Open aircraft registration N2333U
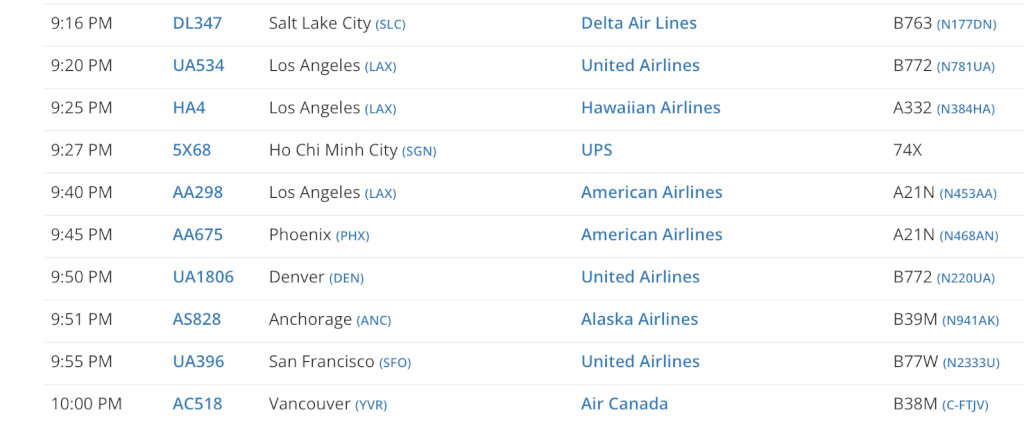The width and height of the screenshot is (1024, 423). [970, 363]
